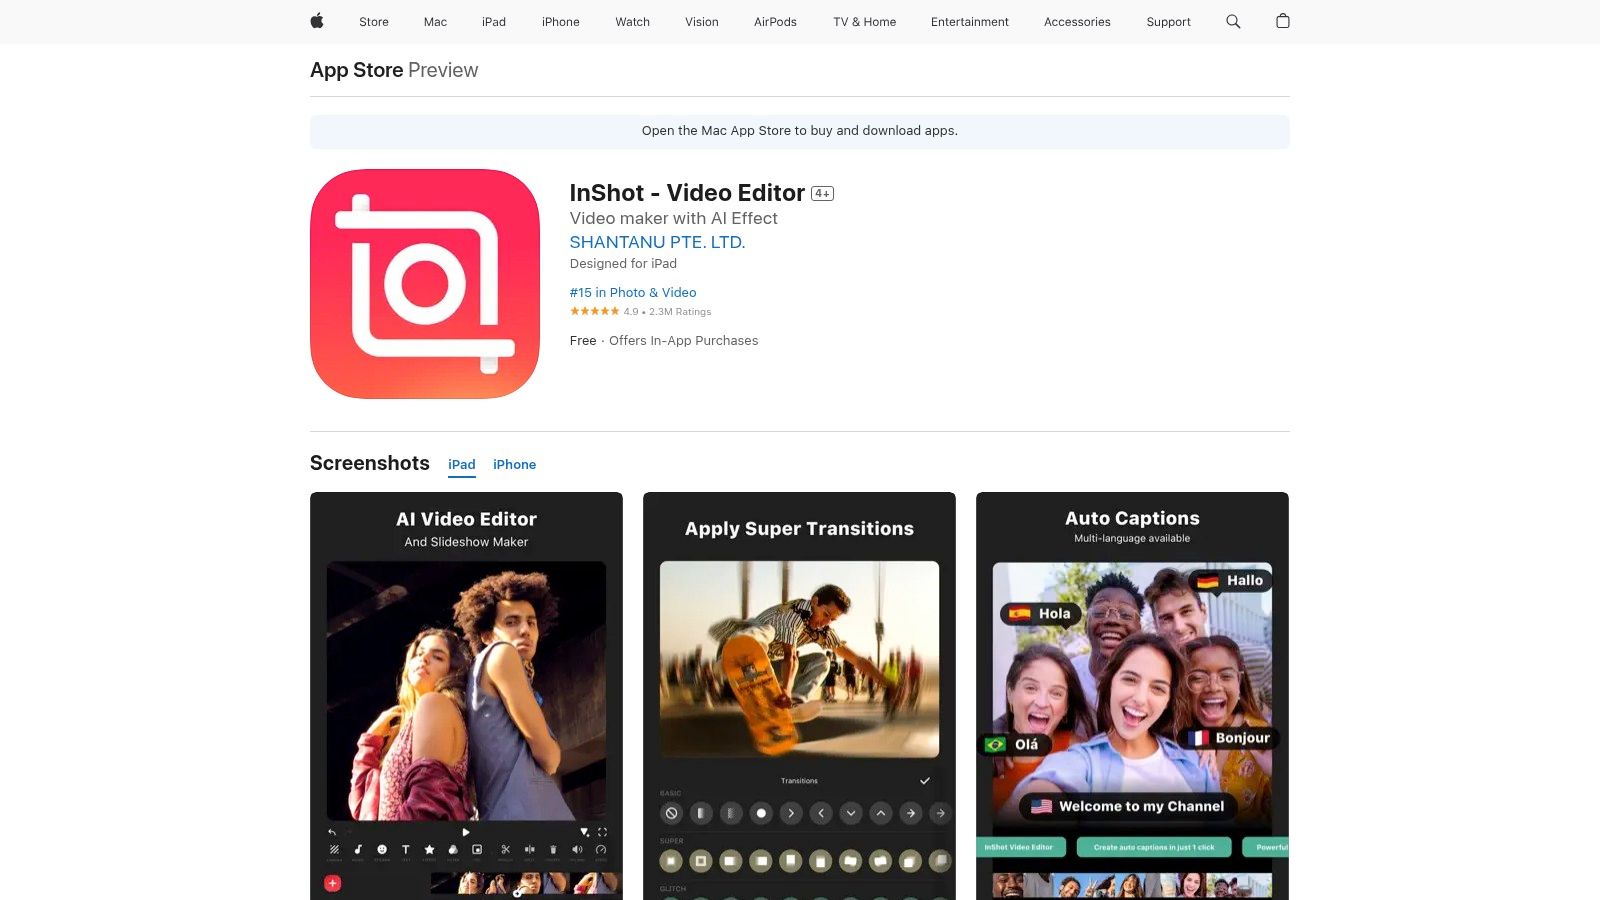Select the iPad screenshots tab
This screenshot has height=900, width=1600.
[462, 464]
